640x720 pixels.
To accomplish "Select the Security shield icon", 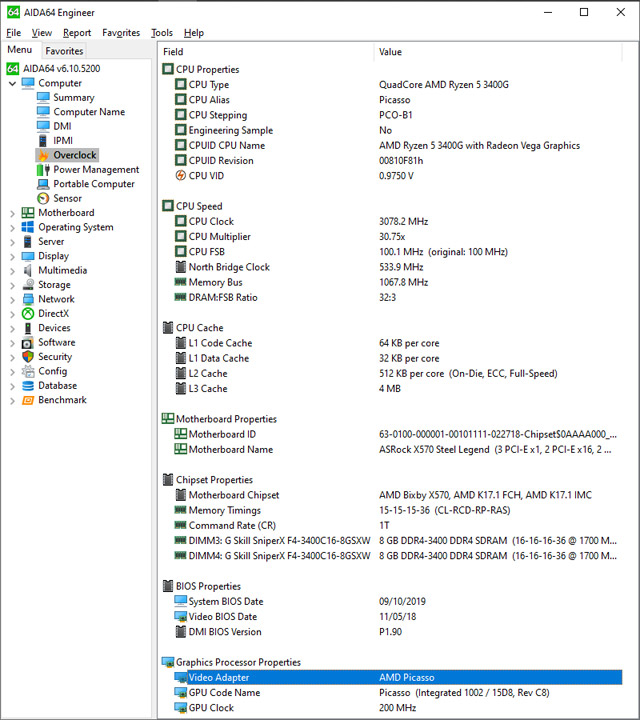I will tap(28, 357).
